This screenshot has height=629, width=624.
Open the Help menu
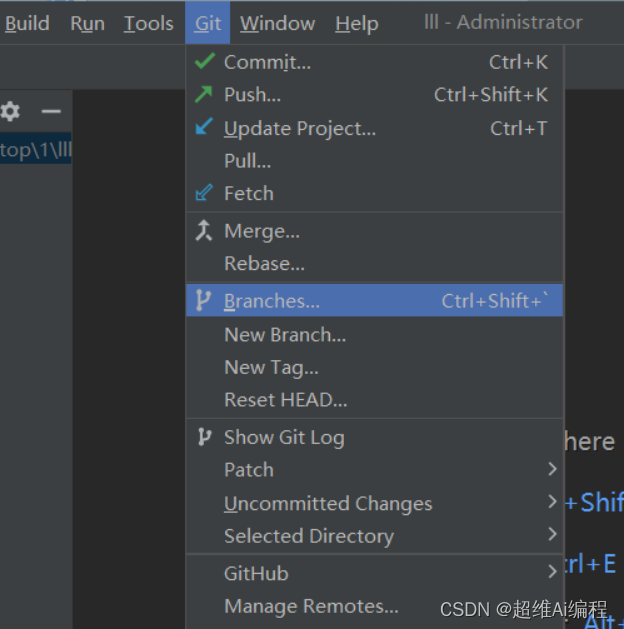[357, 23]
